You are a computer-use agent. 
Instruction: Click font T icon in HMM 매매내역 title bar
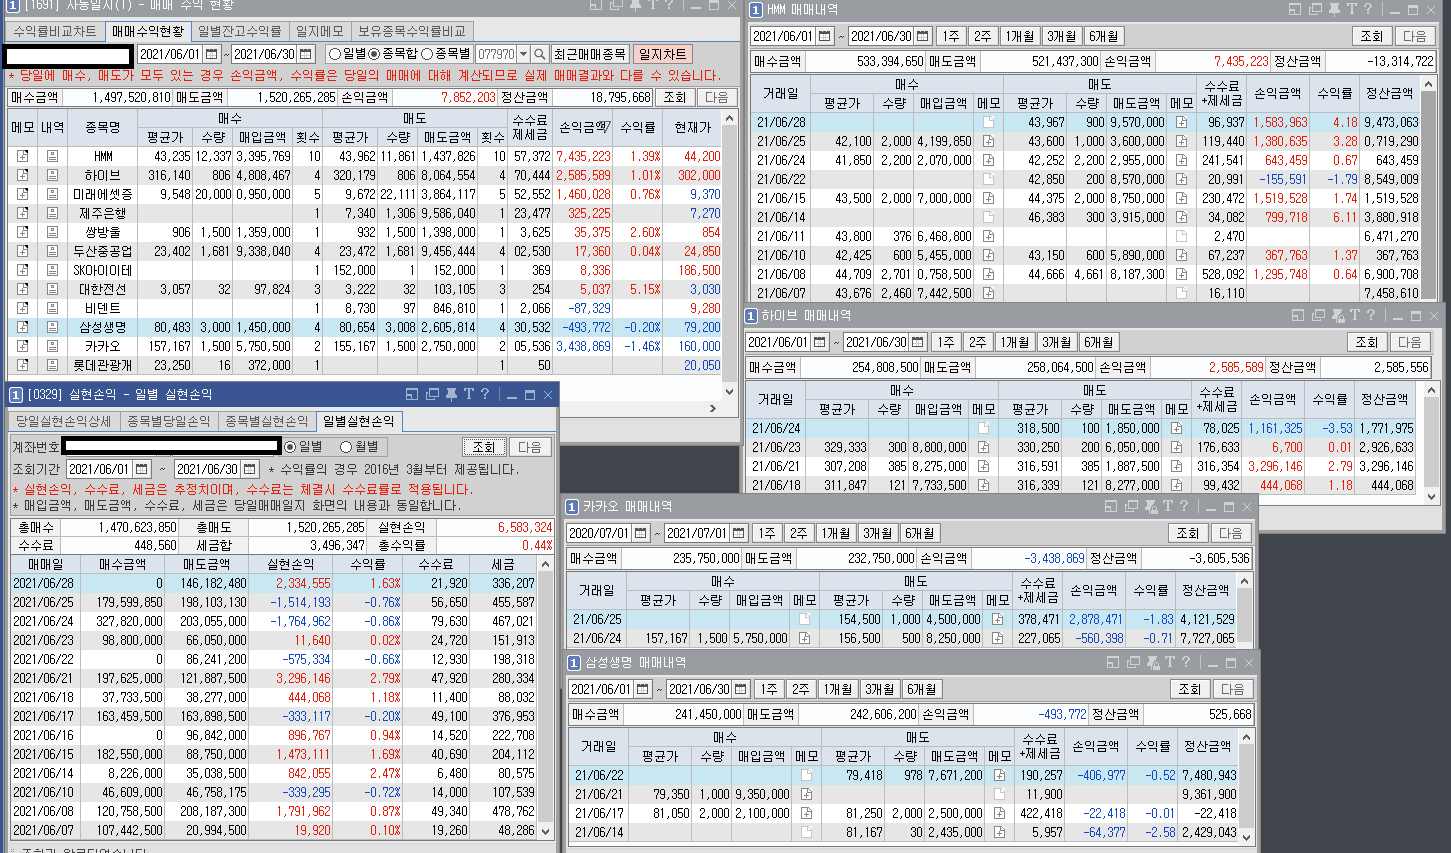pyautogui.click(x=1352, y=9)
